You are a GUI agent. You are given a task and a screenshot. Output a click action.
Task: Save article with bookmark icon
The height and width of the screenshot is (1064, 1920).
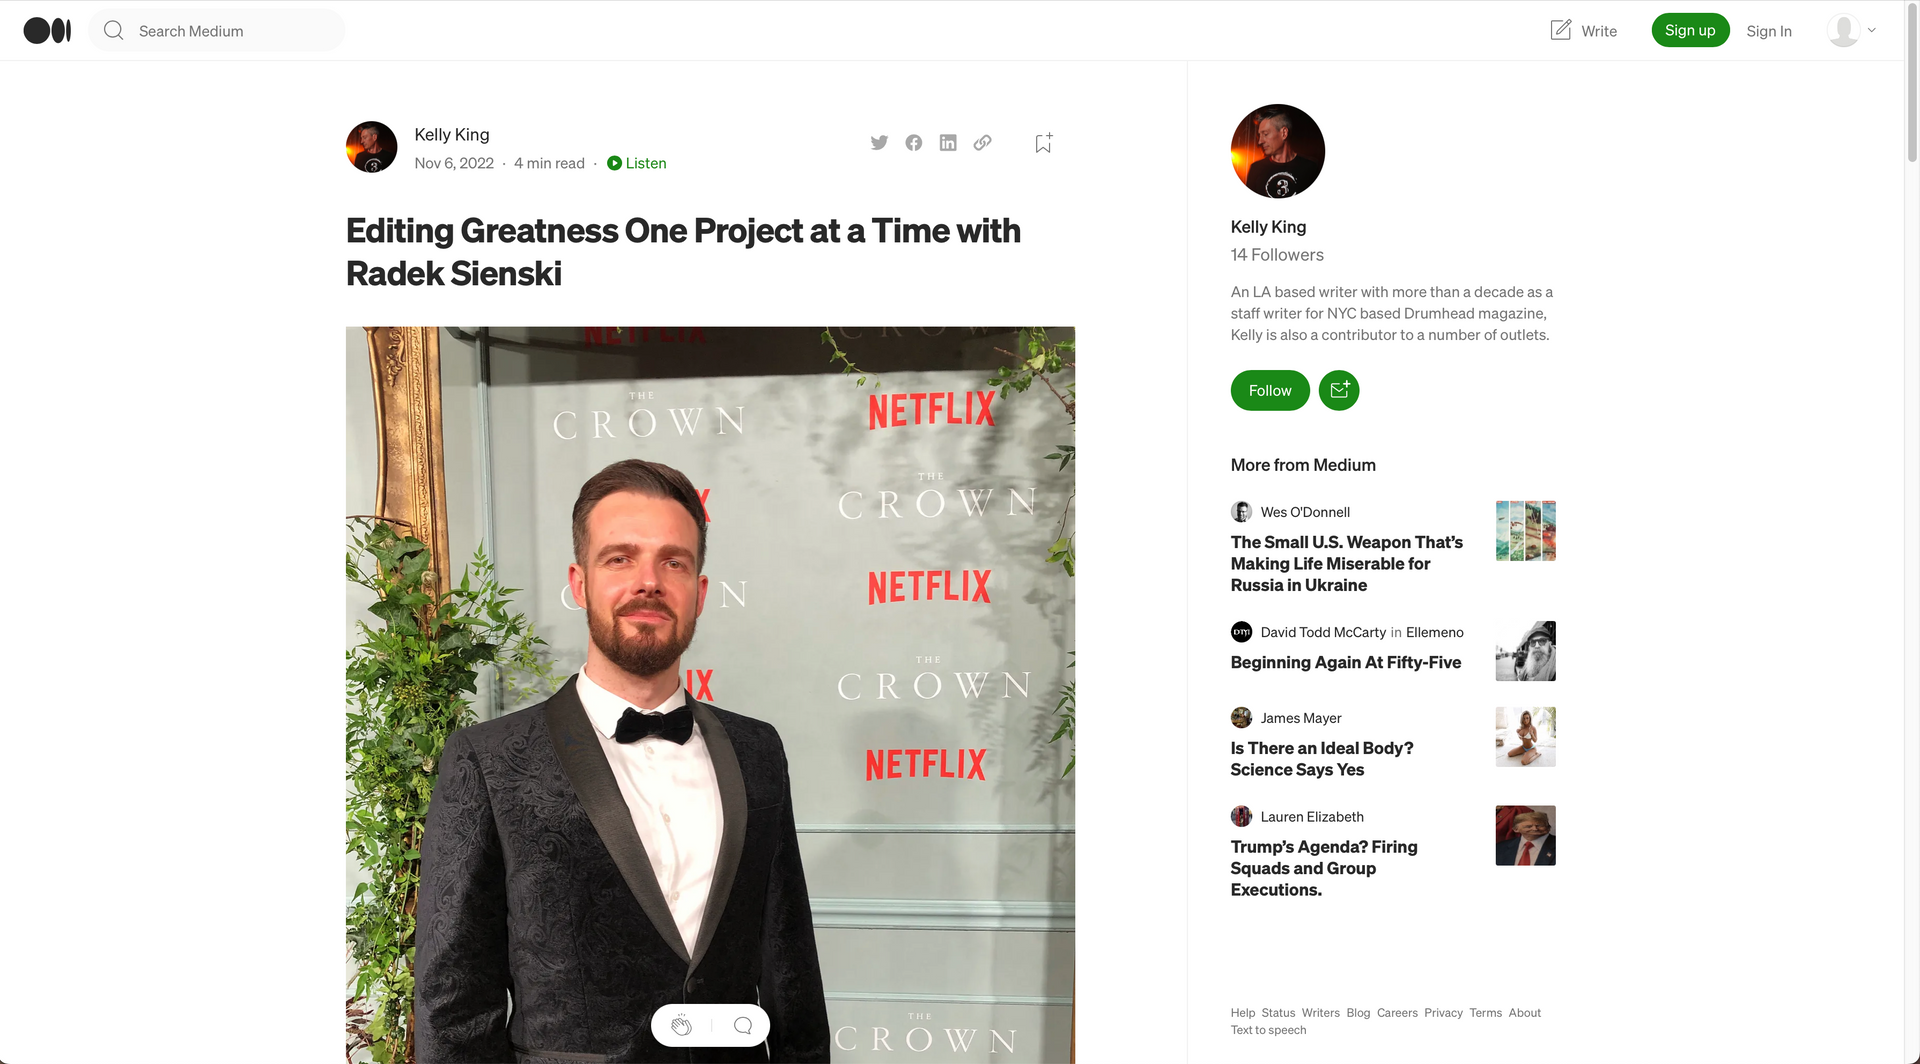point(1043,143)
